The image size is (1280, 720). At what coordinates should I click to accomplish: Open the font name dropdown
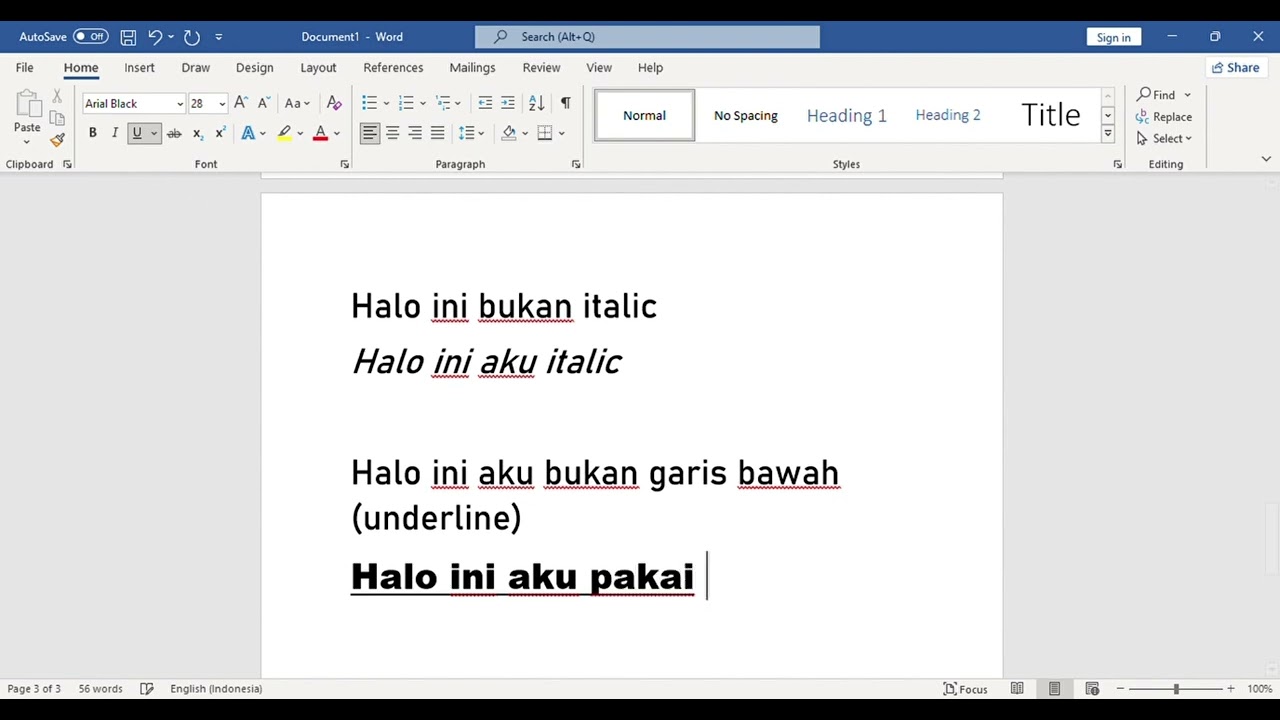180,104
